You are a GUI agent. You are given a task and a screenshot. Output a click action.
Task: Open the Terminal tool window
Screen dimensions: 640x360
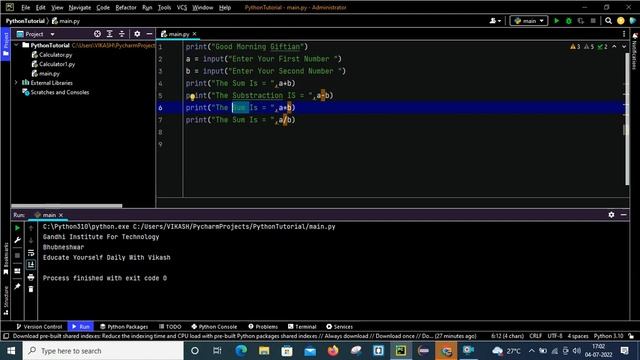click(302, 327)
